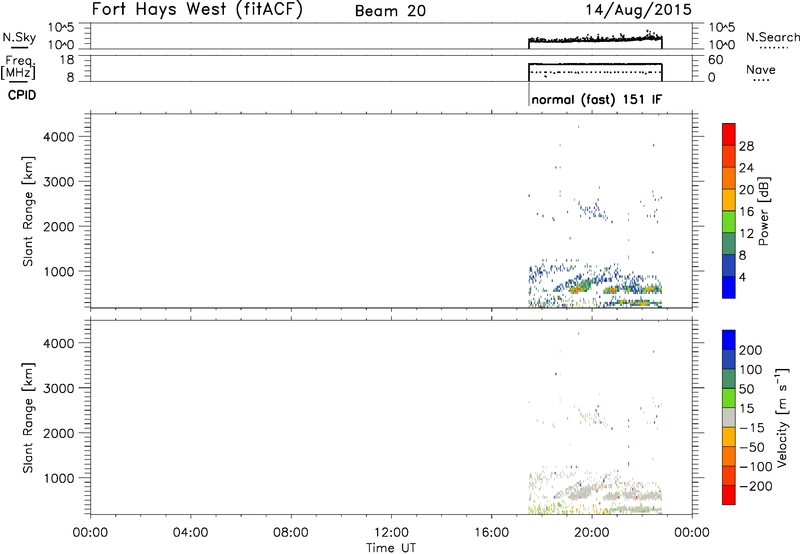This screenshot has width=800, height=554.
Task: Click the sky noise trace in top panel
Action: pyautogui.click(x=595, y=39)
